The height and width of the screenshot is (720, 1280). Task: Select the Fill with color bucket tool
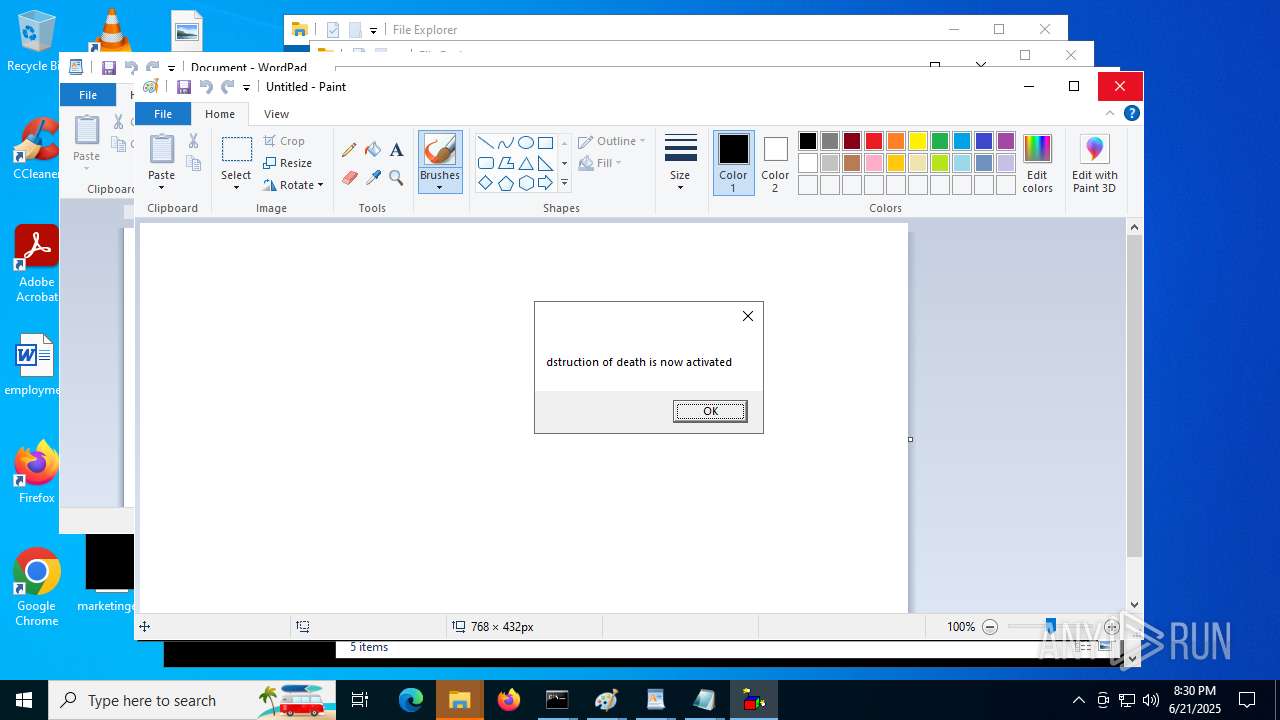373,150
